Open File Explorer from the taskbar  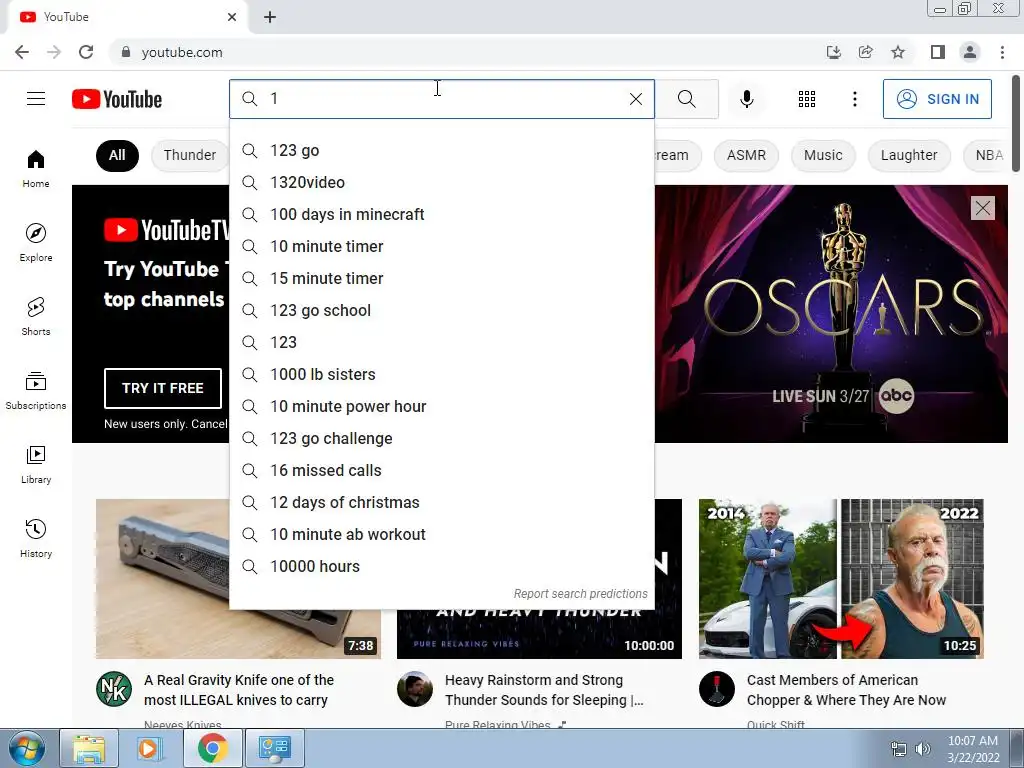point(89,748)
